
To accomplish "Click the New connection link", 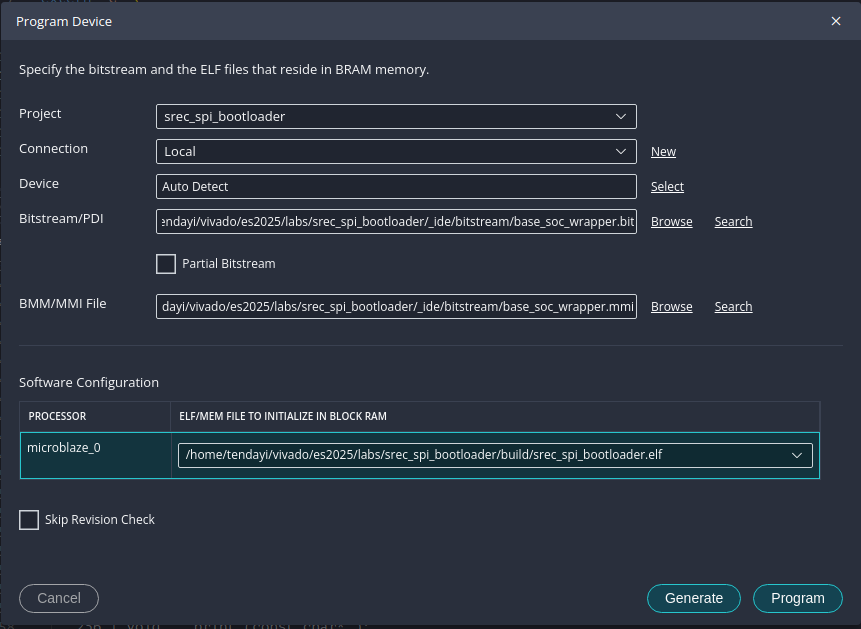I will (663, 152).
